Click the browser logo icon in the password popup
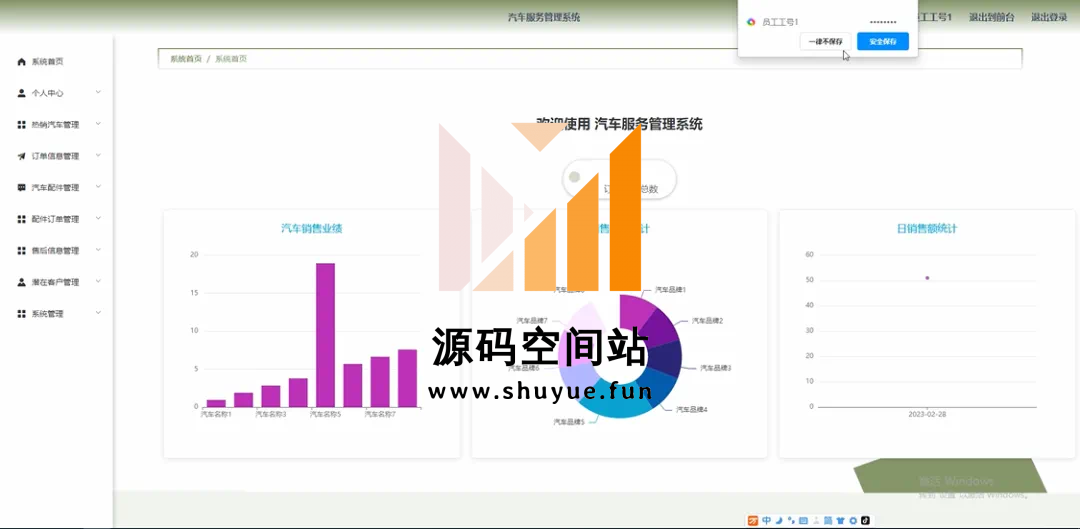 tap(751, 22)
